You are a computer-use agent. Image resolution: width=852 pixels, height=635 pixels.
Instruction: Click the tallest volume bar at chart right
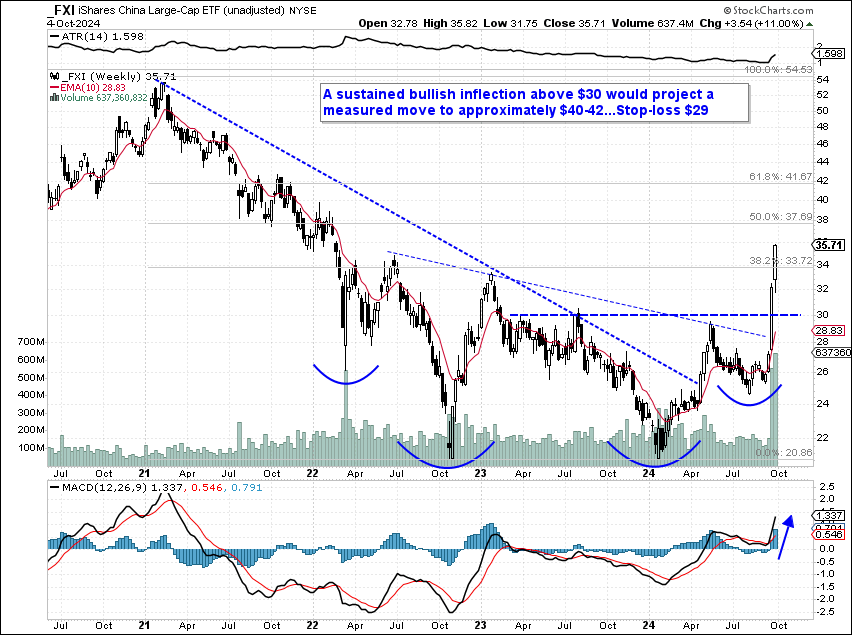[x=775, y=410]
